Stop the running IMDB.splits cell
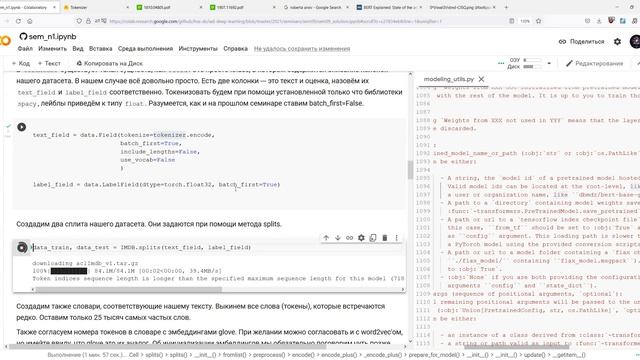Screen dimensions: 640x360 point(22,247)
